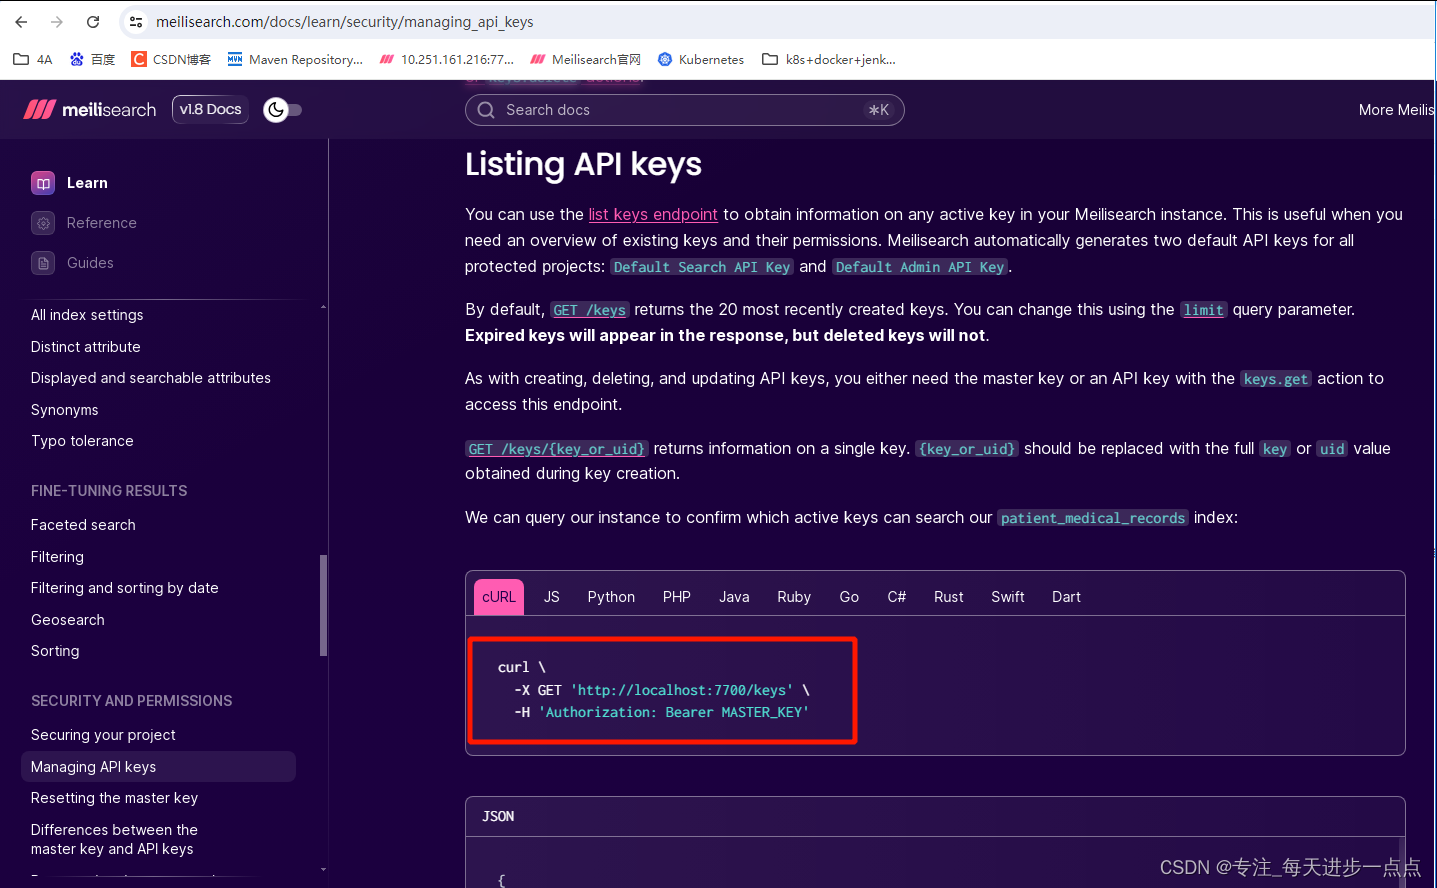The width and height of the screenshot is (1437, 888).
Task: Open the Kubernetes bookmark
Action: click(x=701, y=59)
